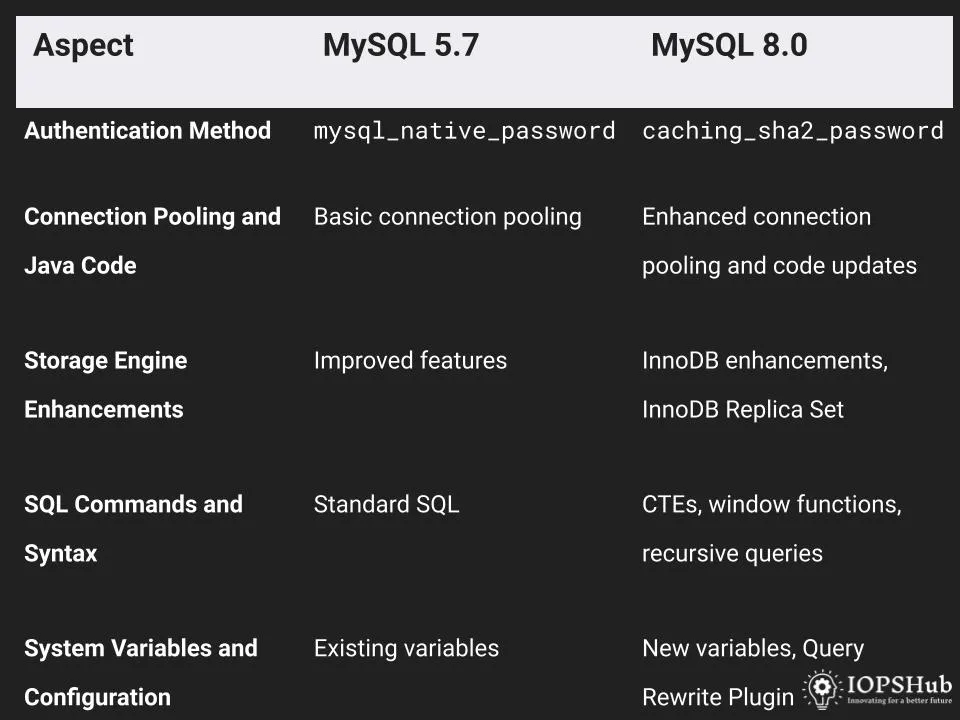Click the InnoDB Replica Set text
960x720 pixels.
click(x=743, y=409)
